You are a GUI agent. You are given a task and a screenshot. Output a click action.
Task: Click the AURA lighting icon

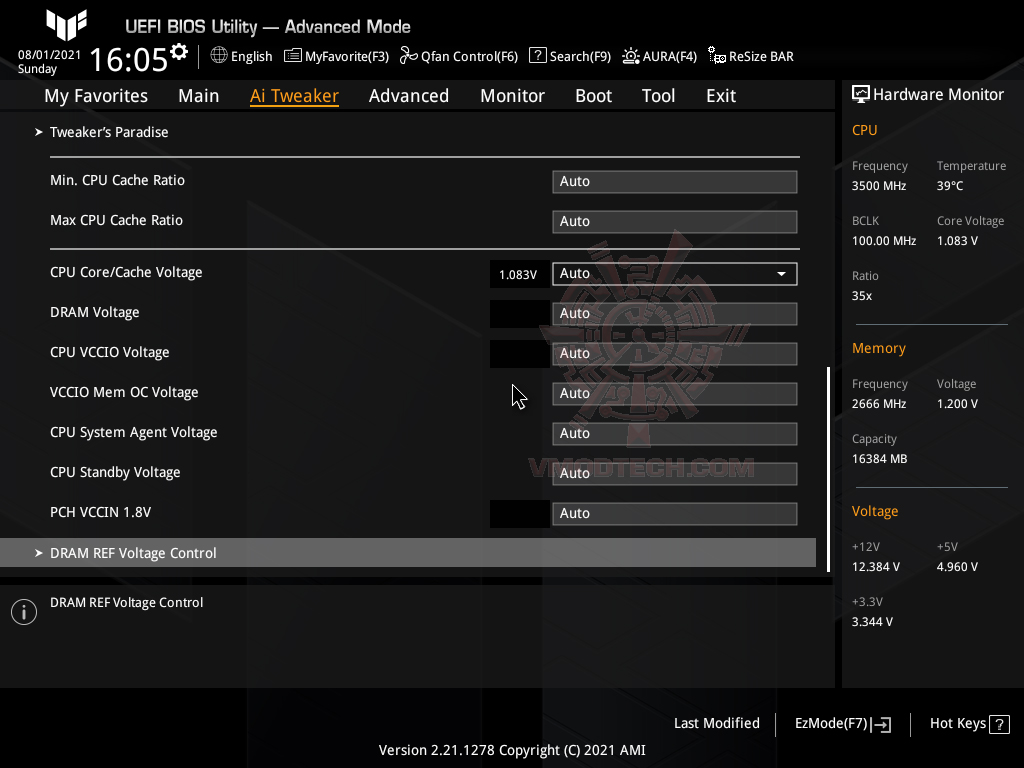pos(630,56)
